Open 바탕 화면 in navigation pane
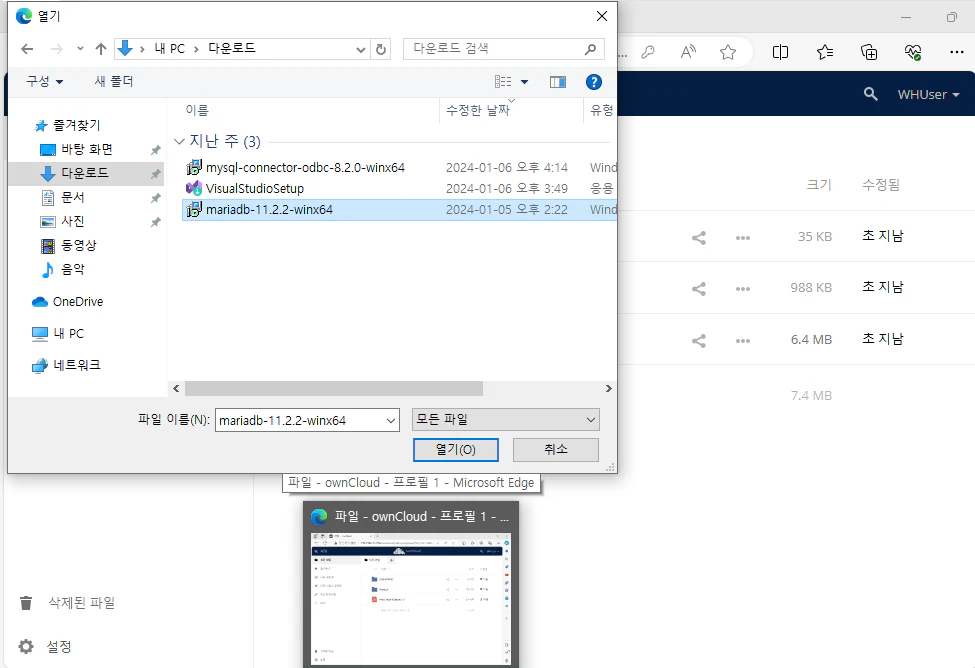 (x=86, y=149)
